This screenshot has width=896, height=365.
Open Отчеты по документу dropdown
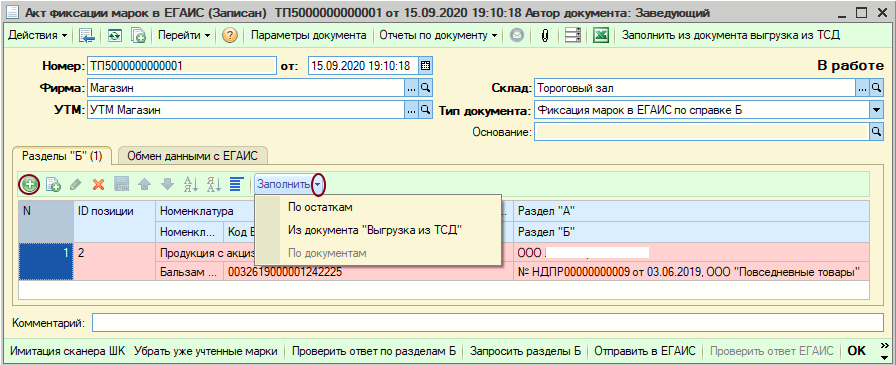coord(438,35)
